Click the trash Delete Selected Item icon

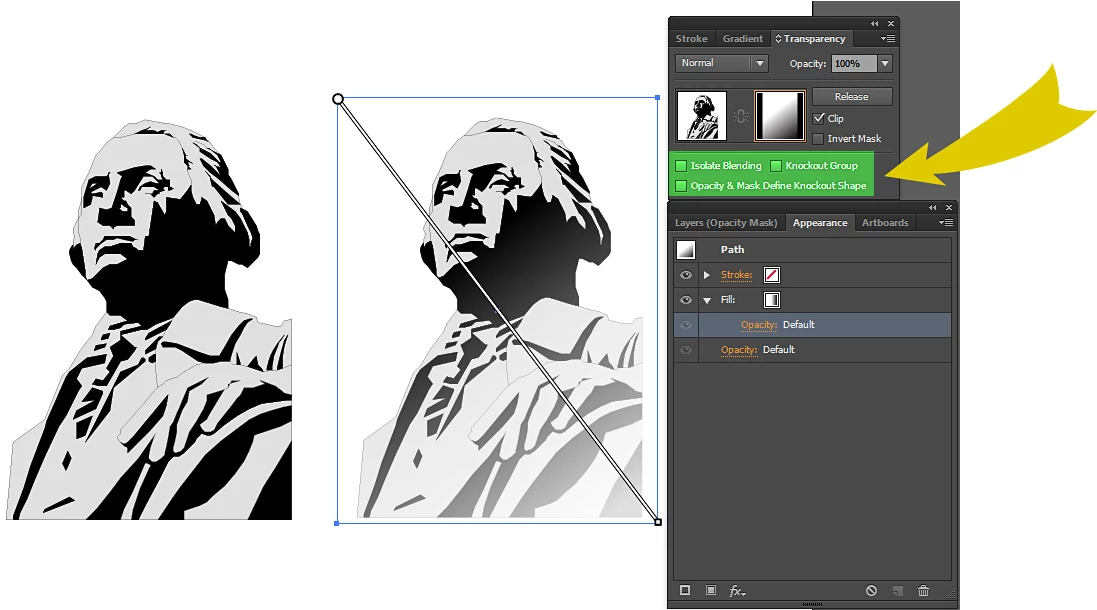(x=923, y=590)
